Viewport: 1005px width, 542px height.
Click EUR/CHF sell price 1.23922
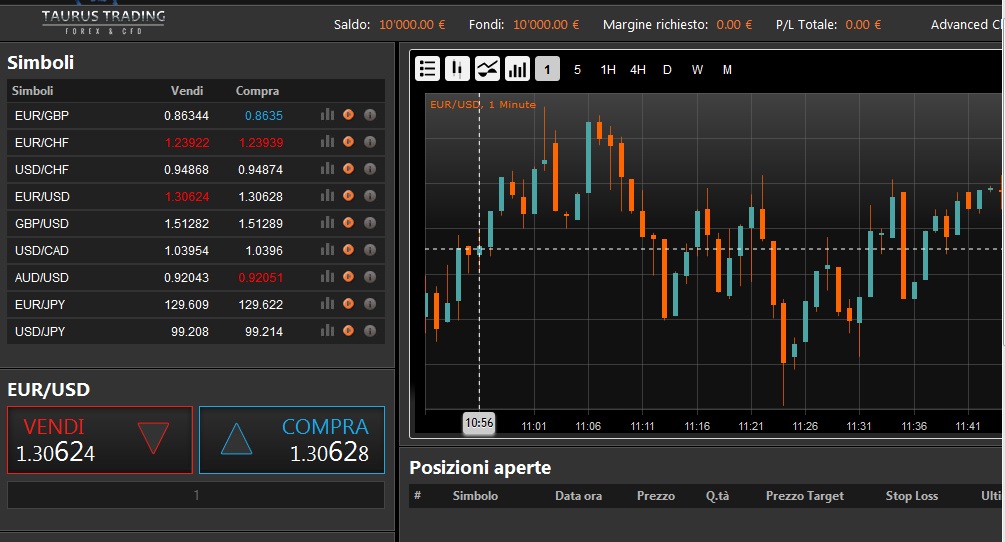(x=187, y=143)
